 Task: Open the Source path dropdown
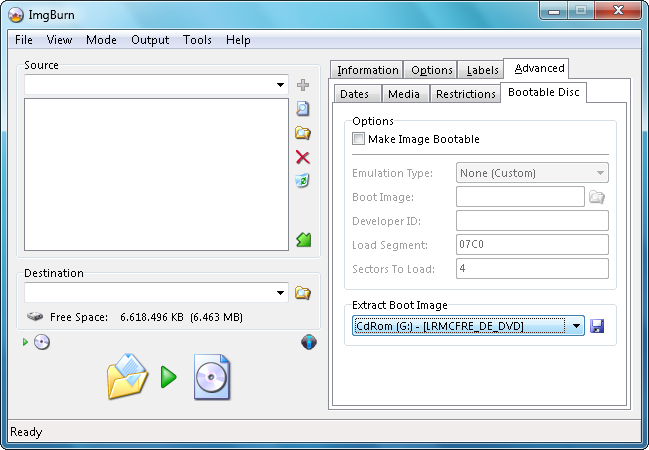tap(281, 85)
